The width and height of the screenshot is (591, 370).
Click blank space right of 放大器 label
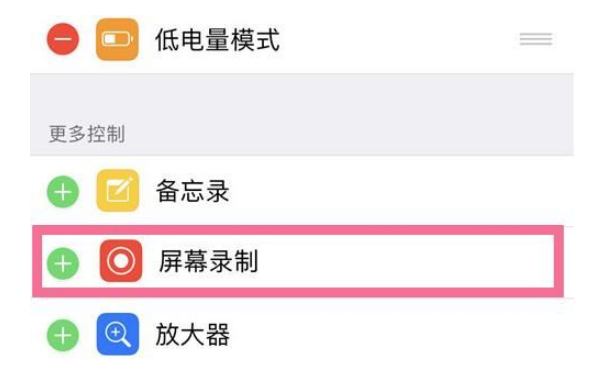[400, 335]
